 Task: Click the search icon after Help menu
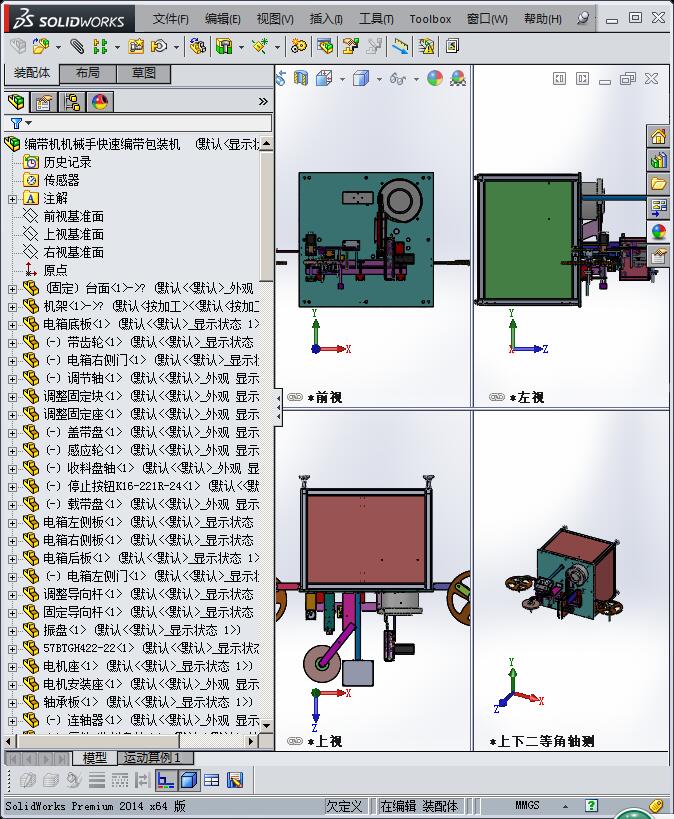click(x=583, y=19)
